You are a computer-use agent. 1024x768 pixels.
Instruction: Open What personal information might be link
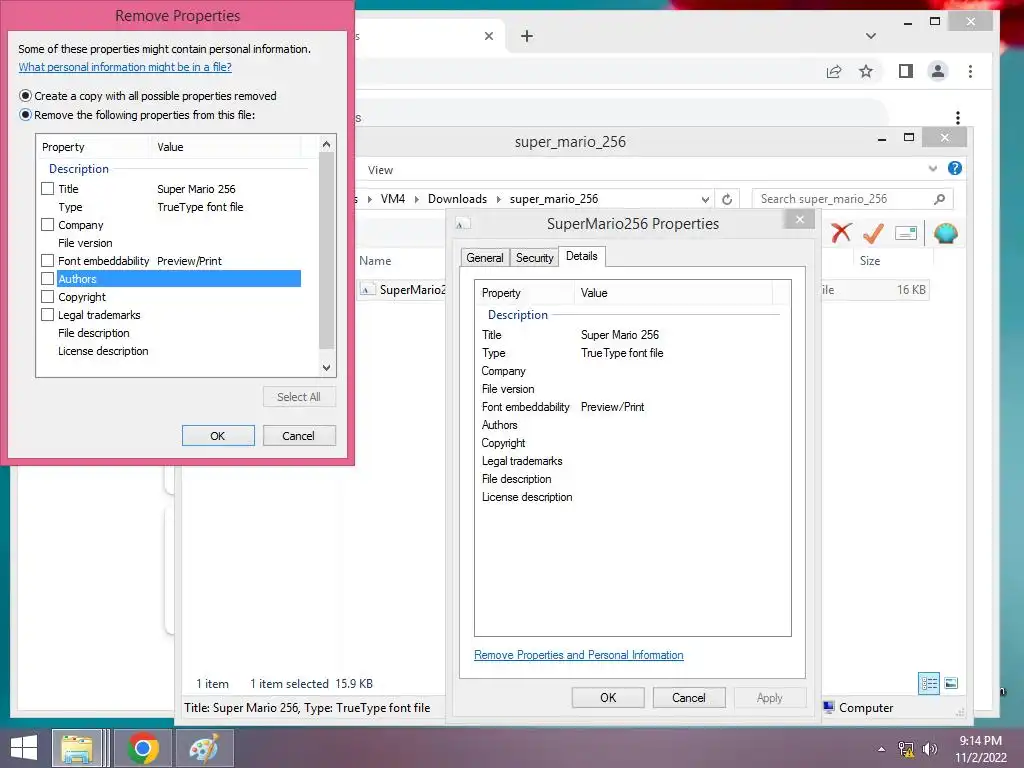click(125, 67)
